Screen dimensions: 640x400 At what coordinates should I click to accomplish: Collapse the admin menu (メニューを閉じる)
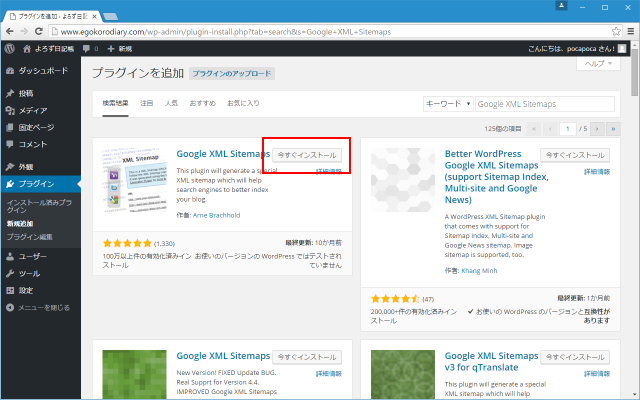click(x=42, y=308)
